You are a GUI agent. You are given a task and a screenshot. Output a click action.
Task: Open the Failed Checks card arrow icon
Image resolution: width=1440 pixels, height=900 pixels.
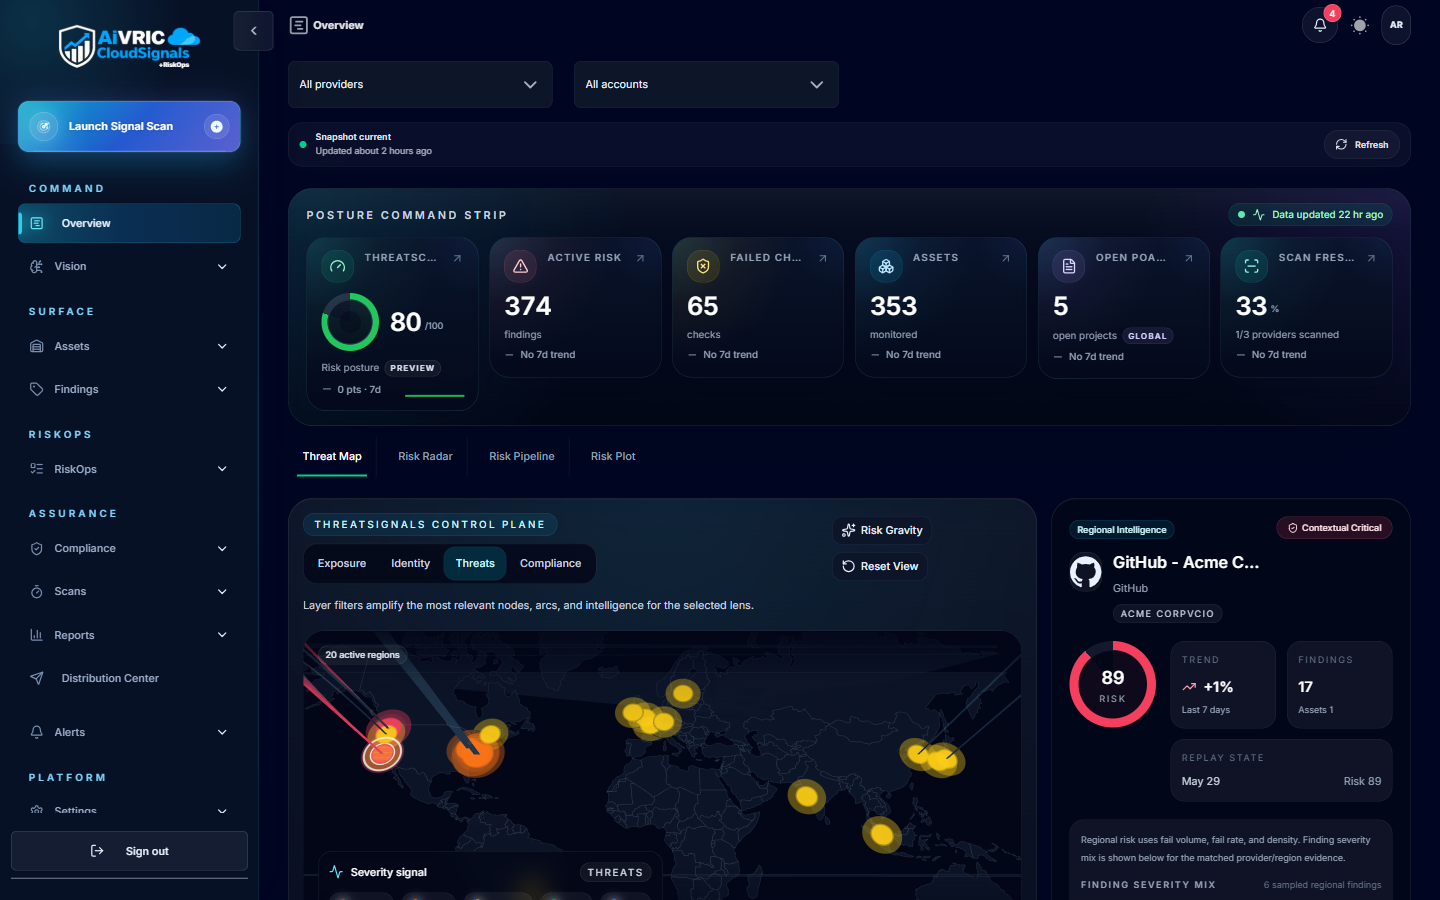click(823, 258)
